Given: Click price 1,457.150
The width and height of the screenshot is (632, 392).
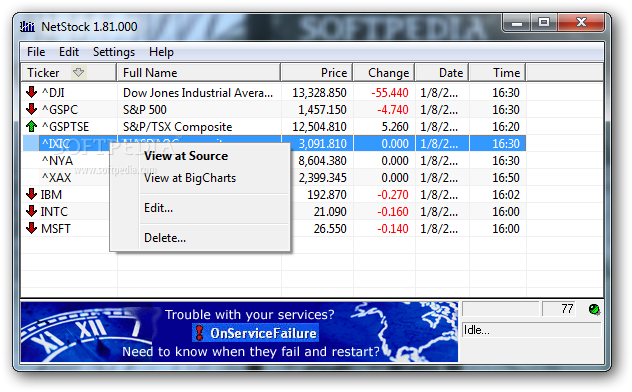Looking at the screenshot, I should click(x=322, y=110).
